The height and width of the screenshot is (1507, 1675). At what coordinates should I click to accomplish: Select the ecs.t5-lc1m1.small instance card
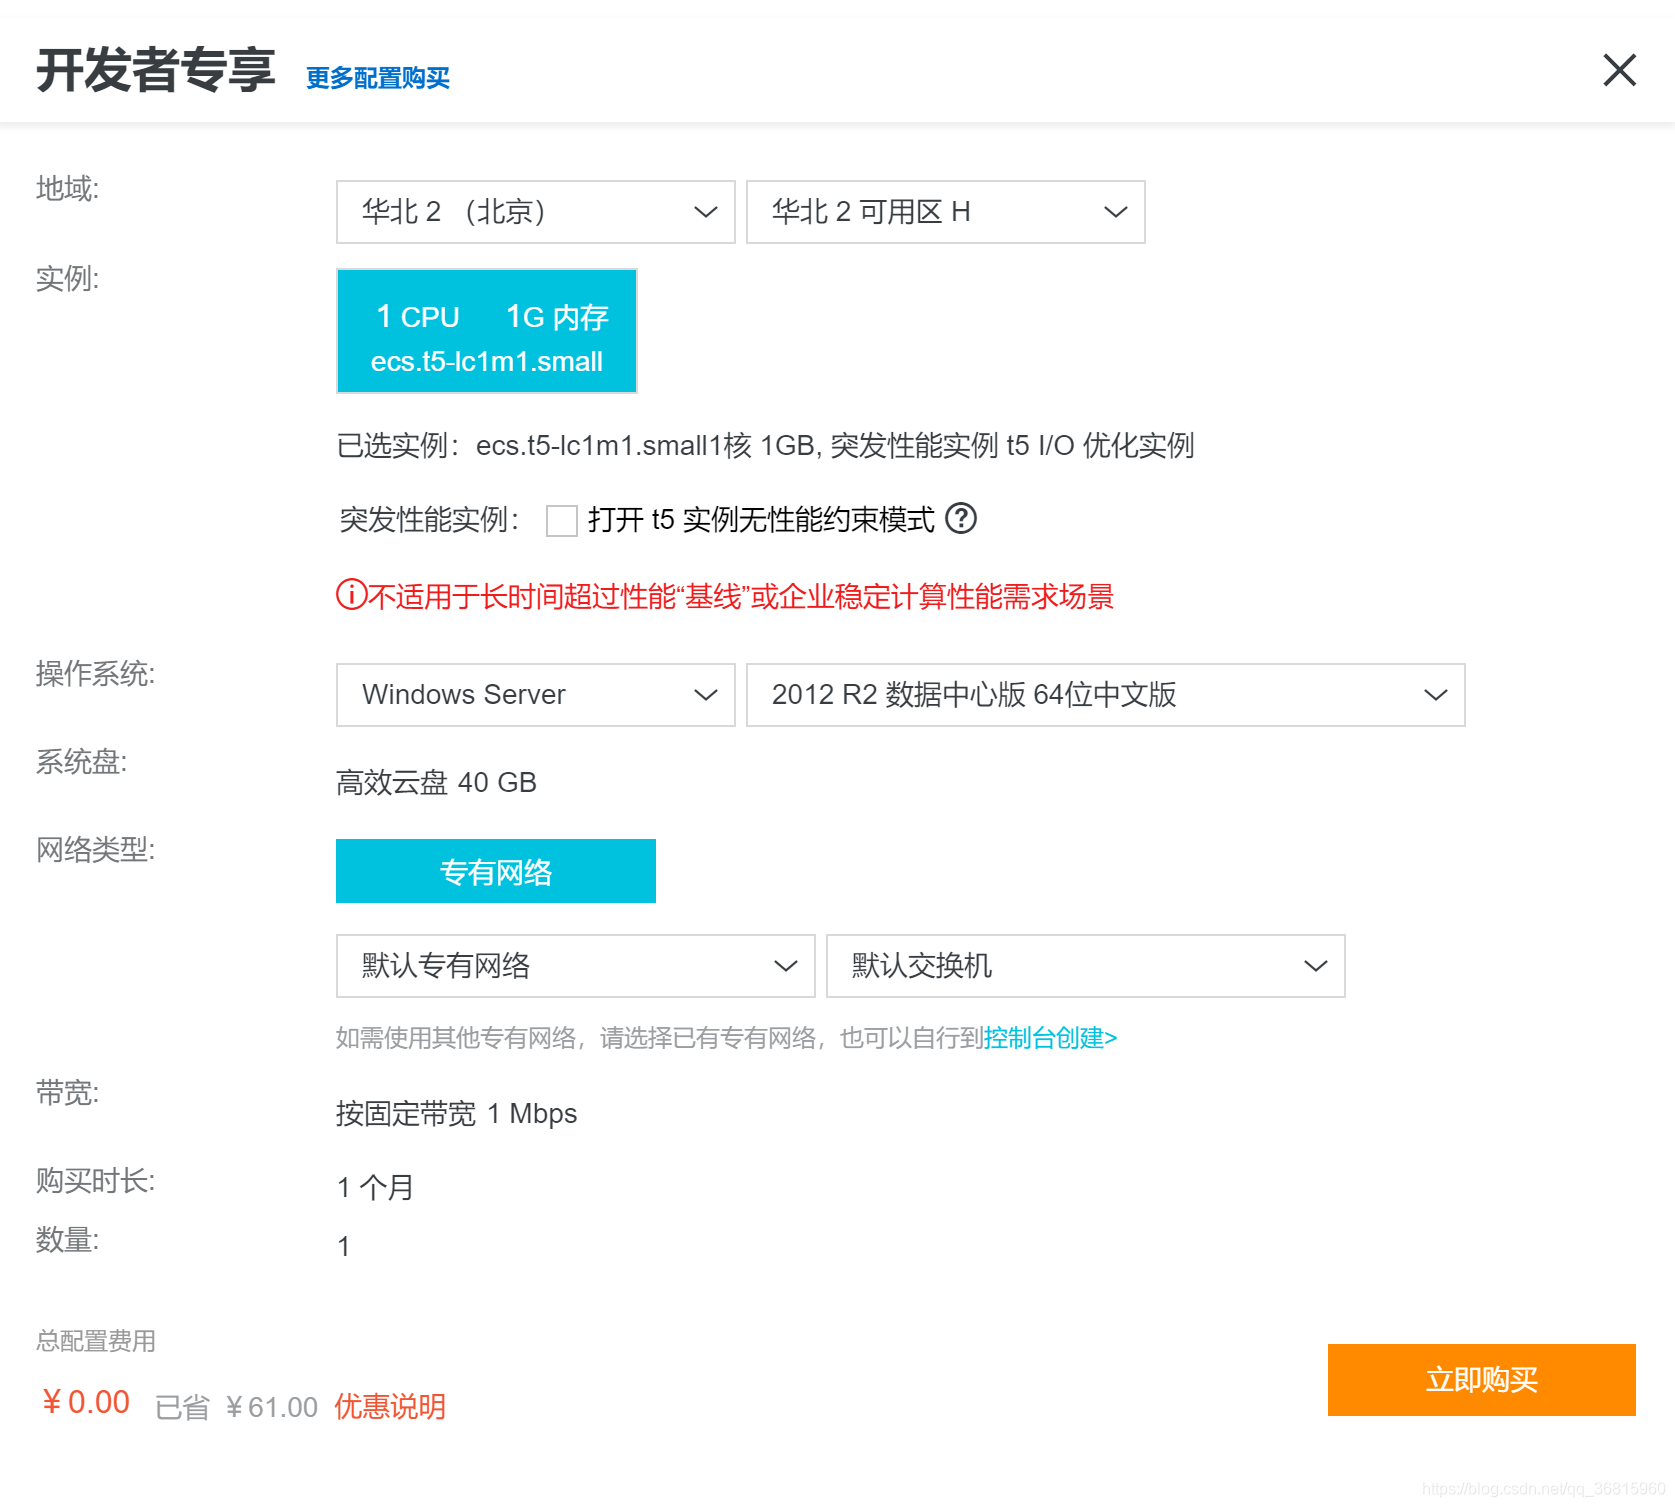click(486, 331)
